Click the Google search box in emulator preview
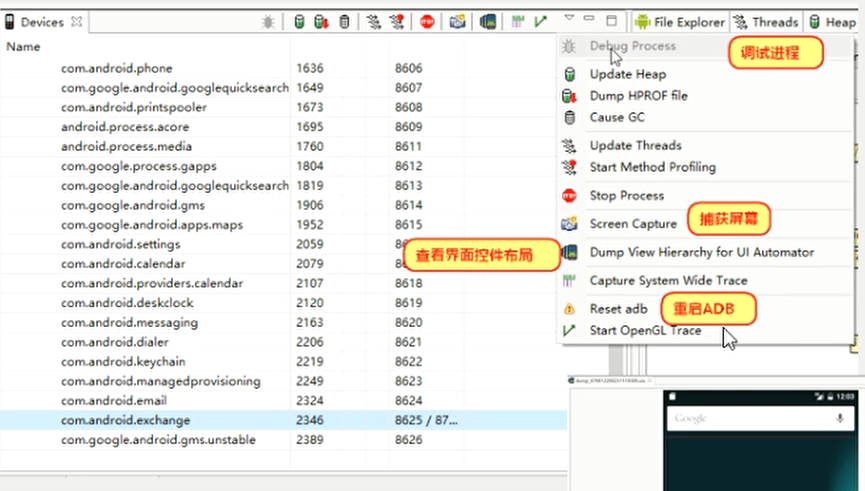Viewport: 865px width, 491px height. 761,419
